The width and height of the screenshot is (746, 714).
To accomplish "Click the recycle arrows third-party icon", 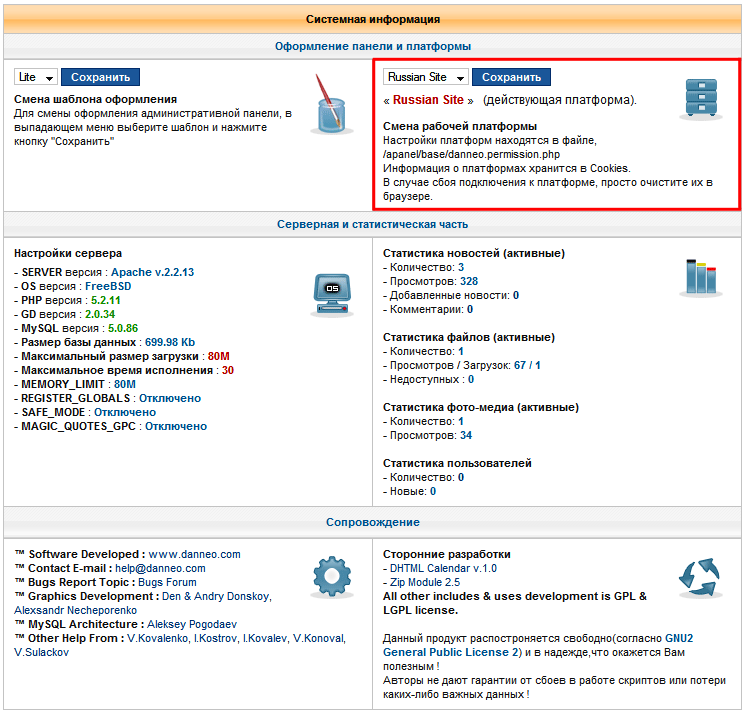I will [x=698, y=577].
